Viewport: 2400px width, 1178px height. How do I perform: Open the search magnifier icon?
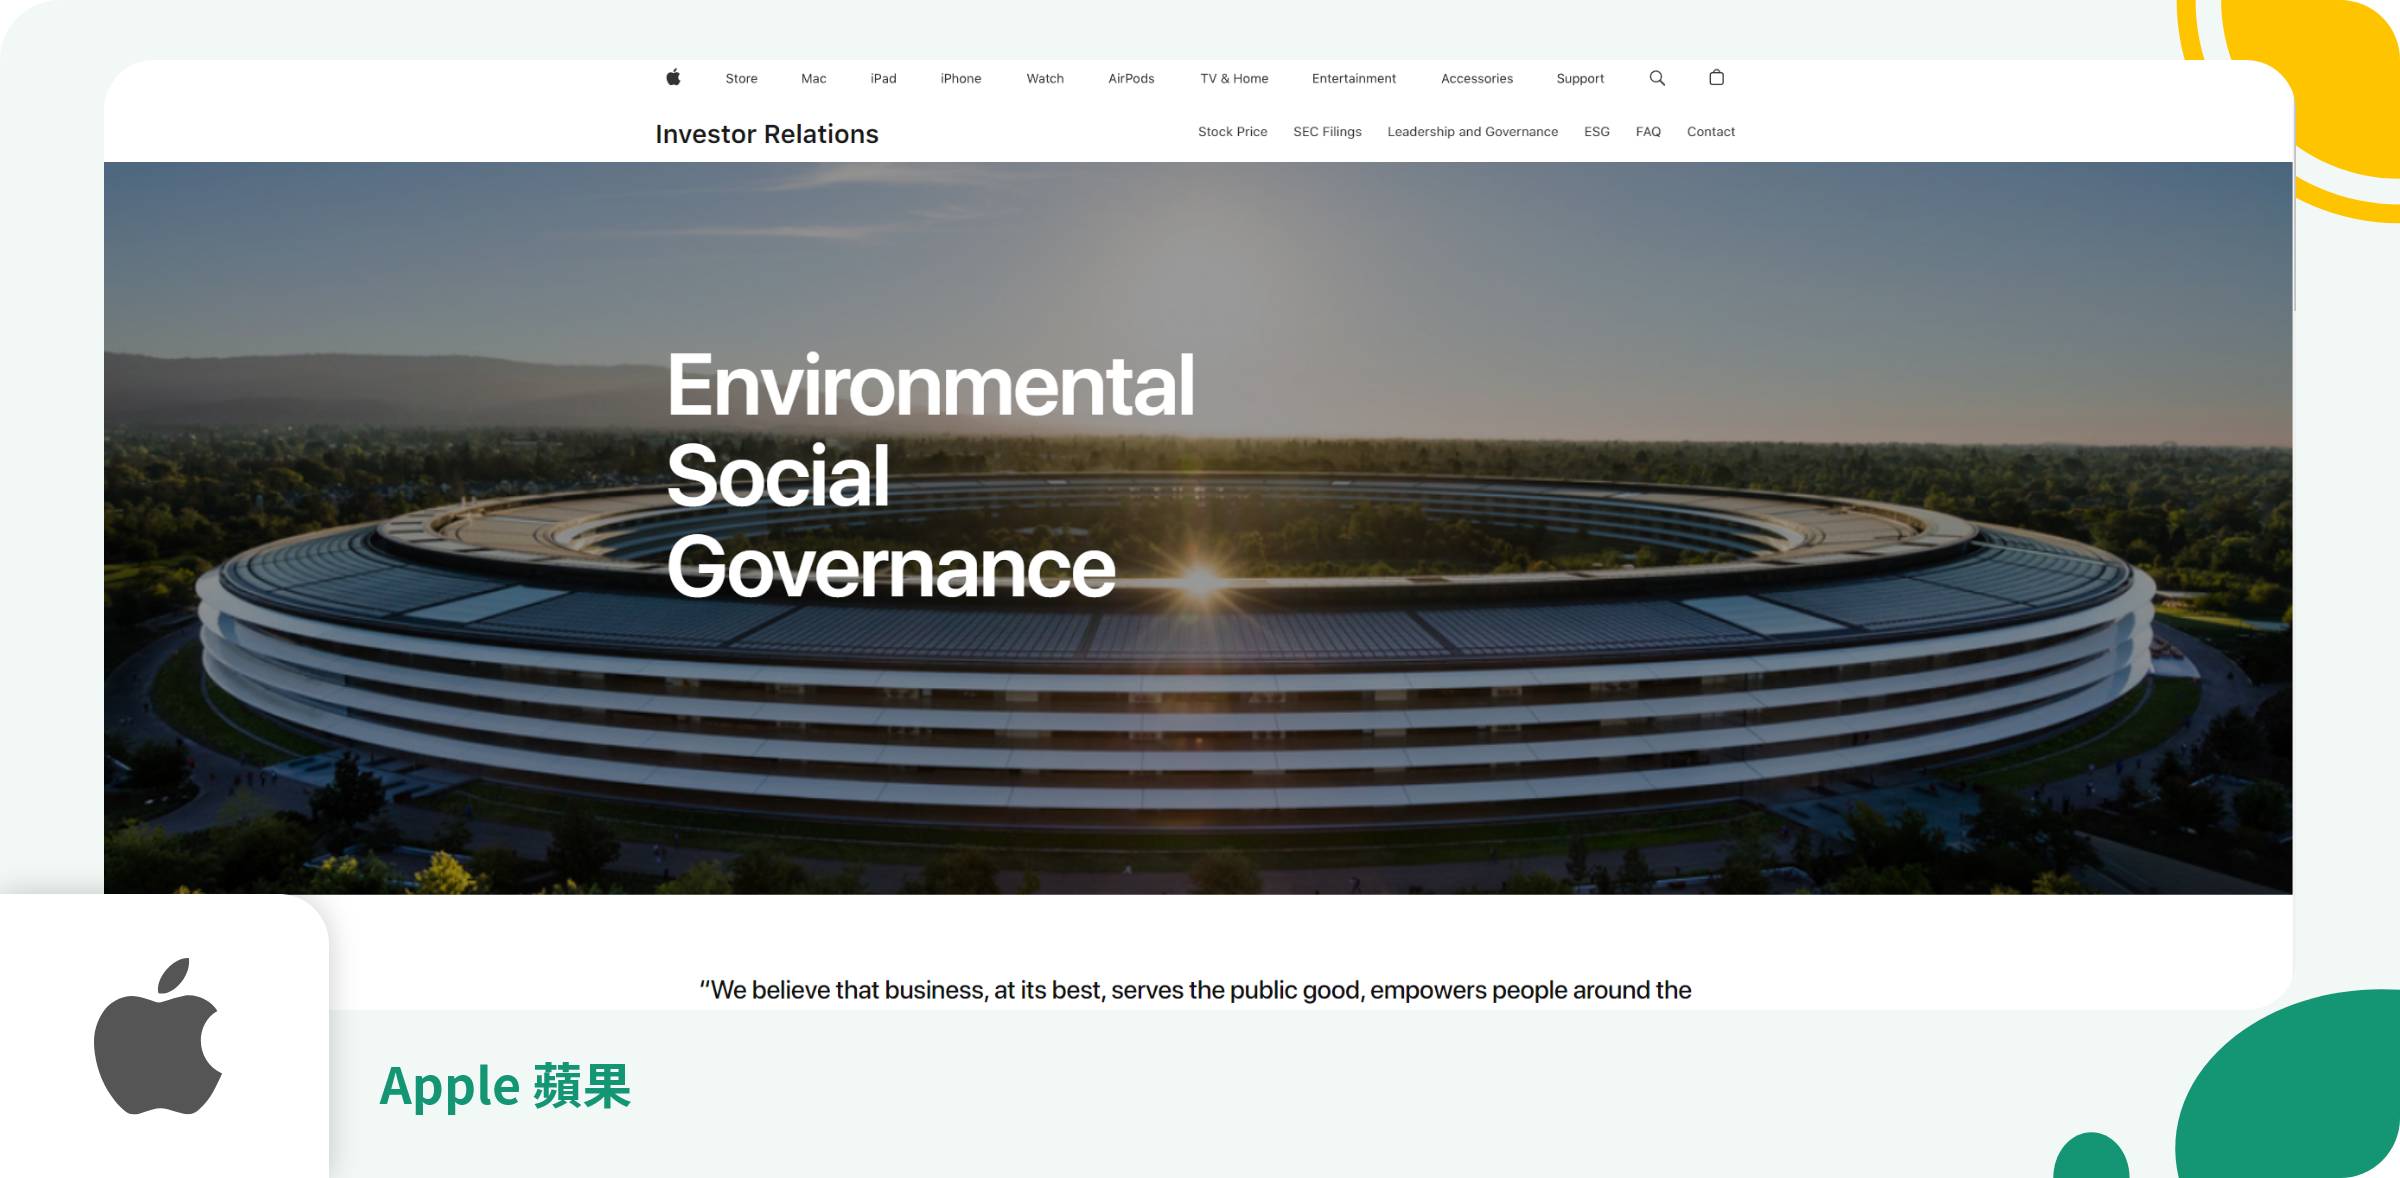pyautogui.click(x=1657, y=78)
